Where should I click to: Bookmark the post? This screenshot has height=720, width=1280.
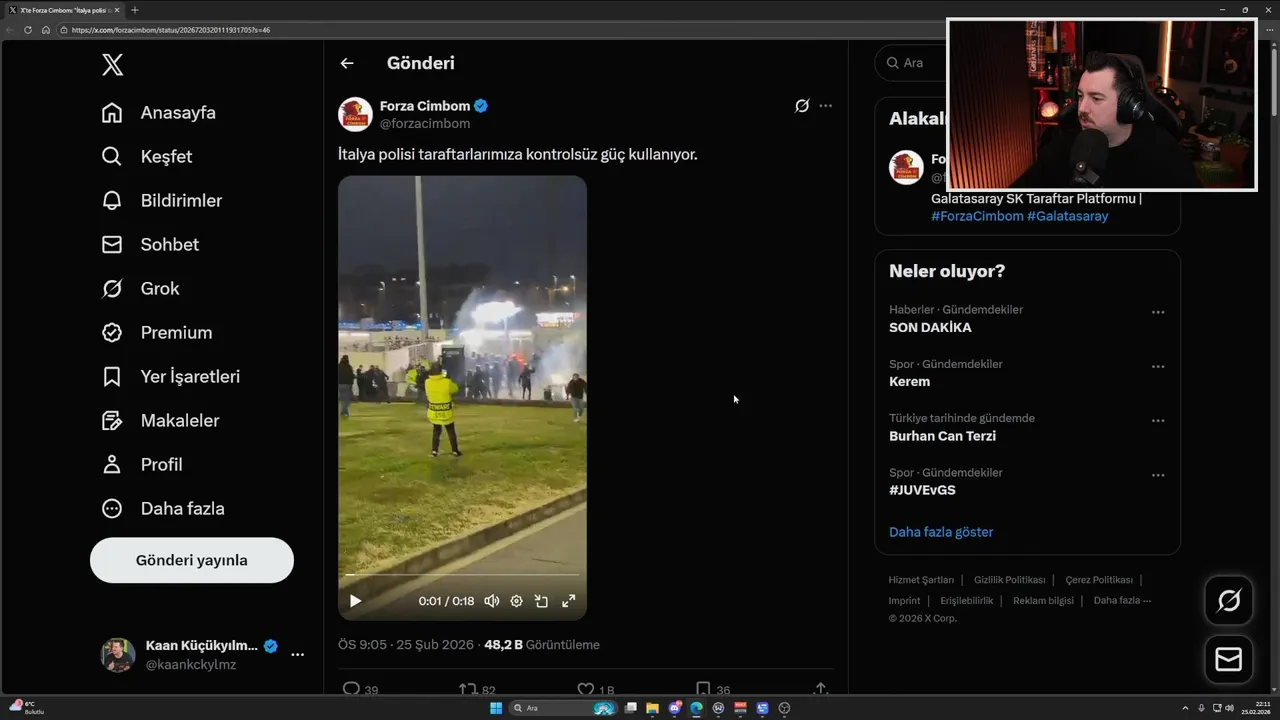click(703, 689)
